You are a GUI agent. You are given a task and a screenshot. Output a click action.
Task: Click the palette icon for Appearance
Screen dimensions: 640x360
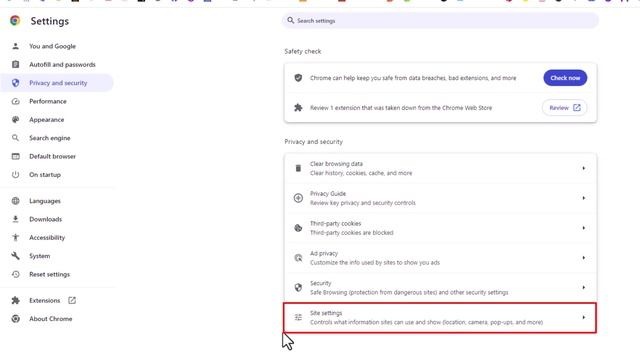(16, 120)
